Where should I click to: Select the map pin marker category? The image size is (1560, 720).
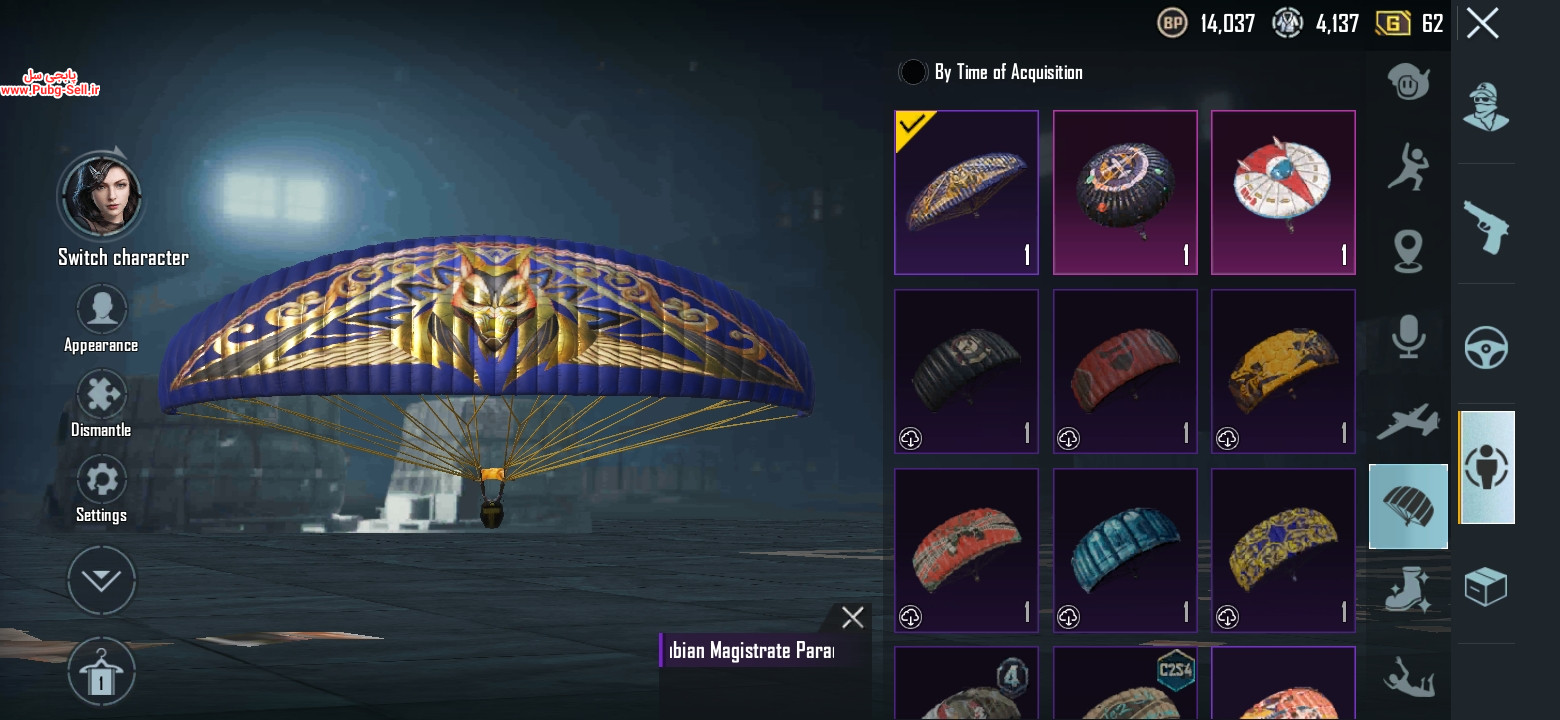tap(1408, 251)
